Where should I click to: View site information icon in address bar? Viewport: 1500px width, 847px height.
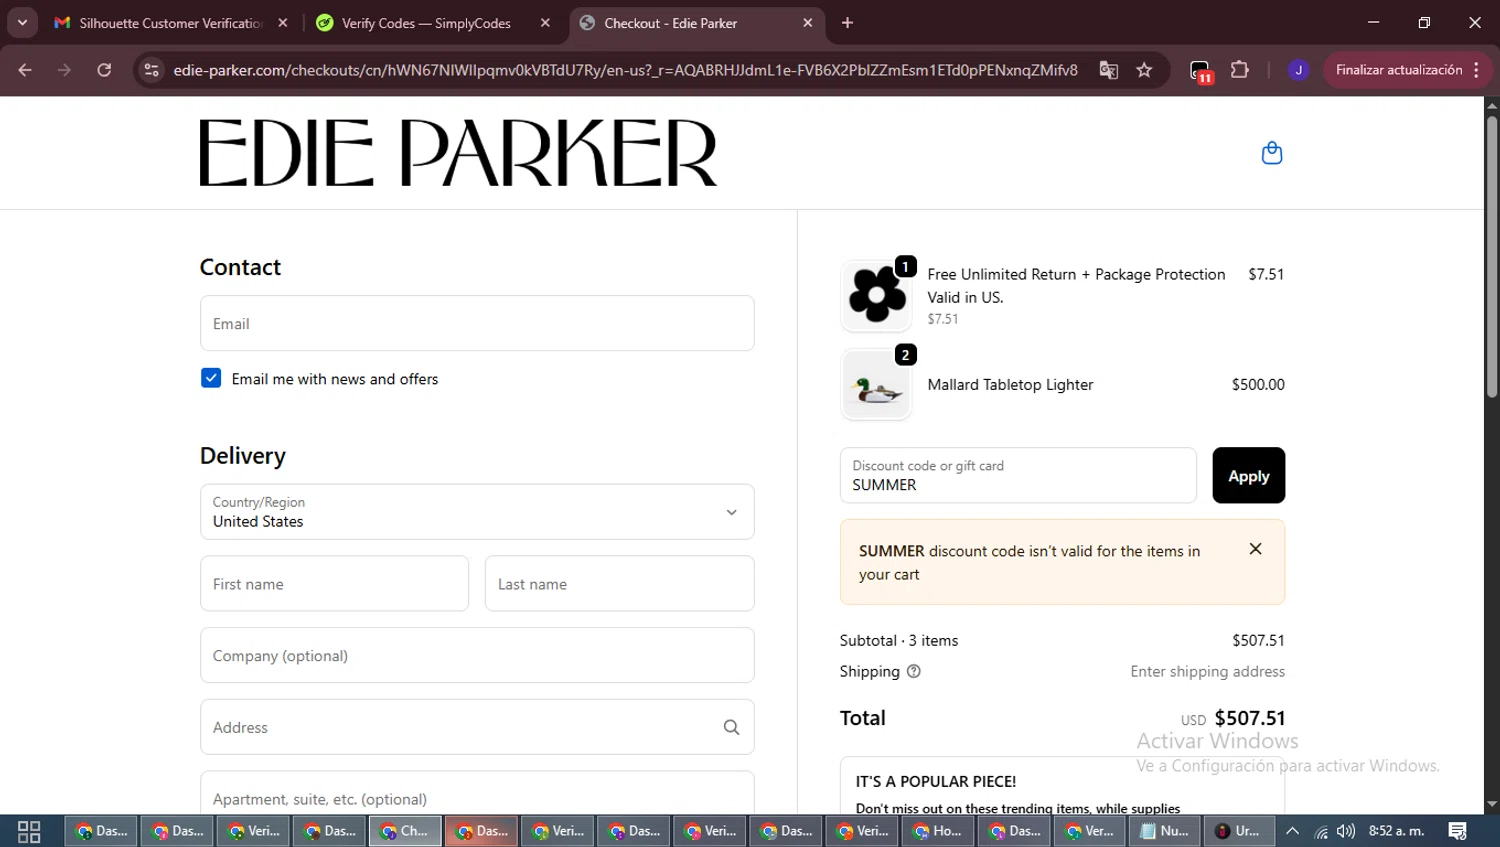(151, 70)
